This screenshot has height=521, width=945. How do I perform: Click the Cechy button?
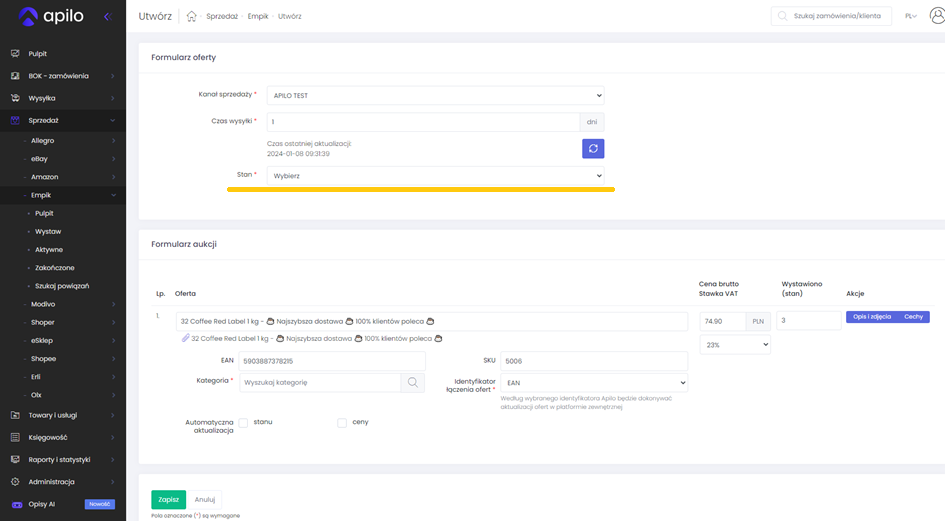pos(914,317)
